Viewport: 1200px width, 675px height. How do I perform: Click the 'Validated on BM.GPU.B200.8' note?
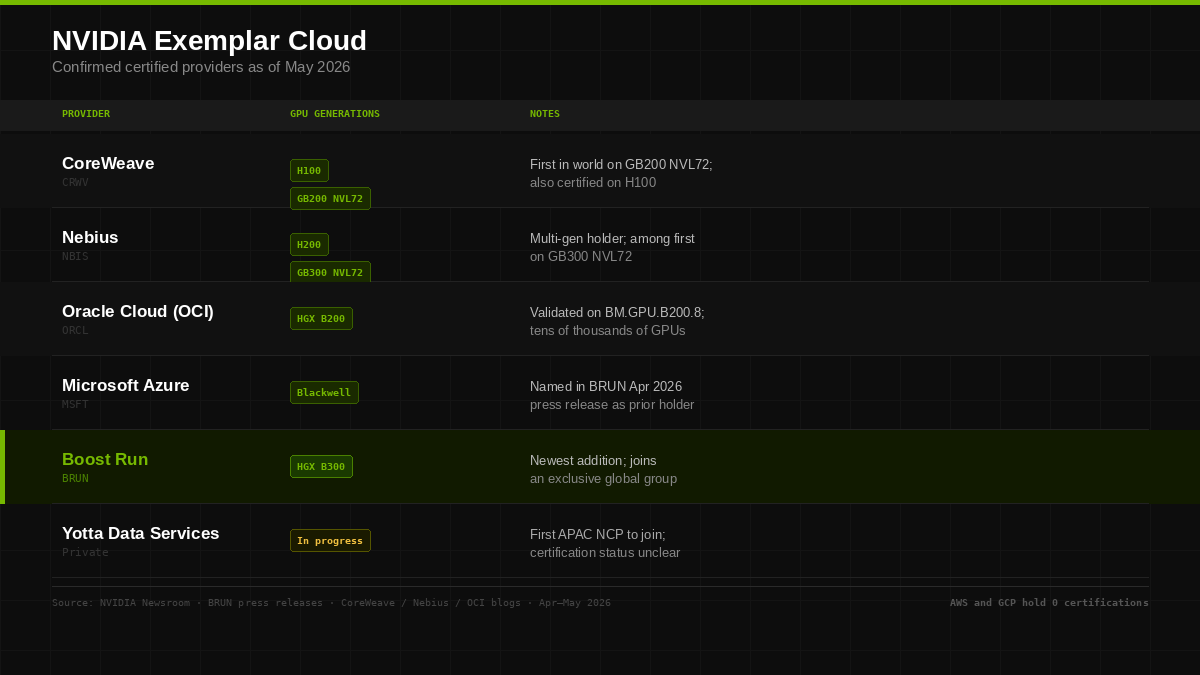coord(617,313)
